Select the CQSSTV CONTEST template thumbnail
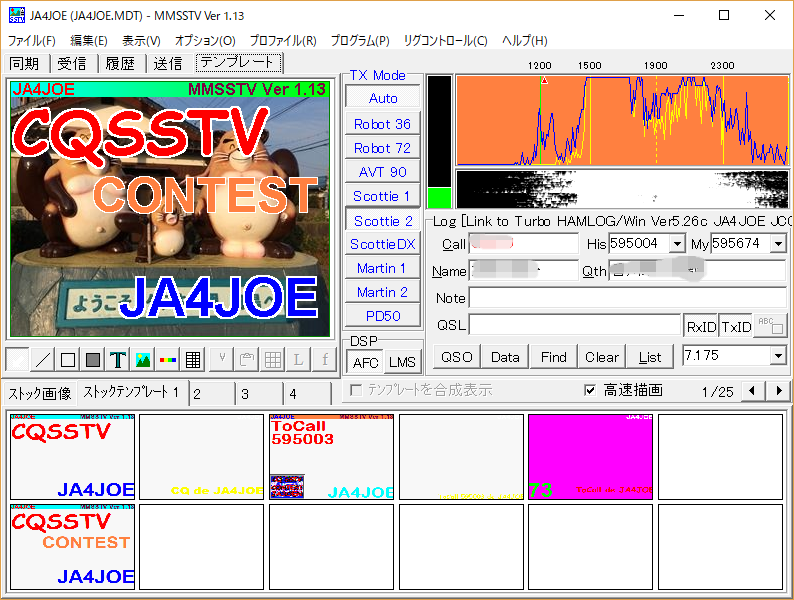This screenshot has width=794, height=600. click(x=72, y=547)
